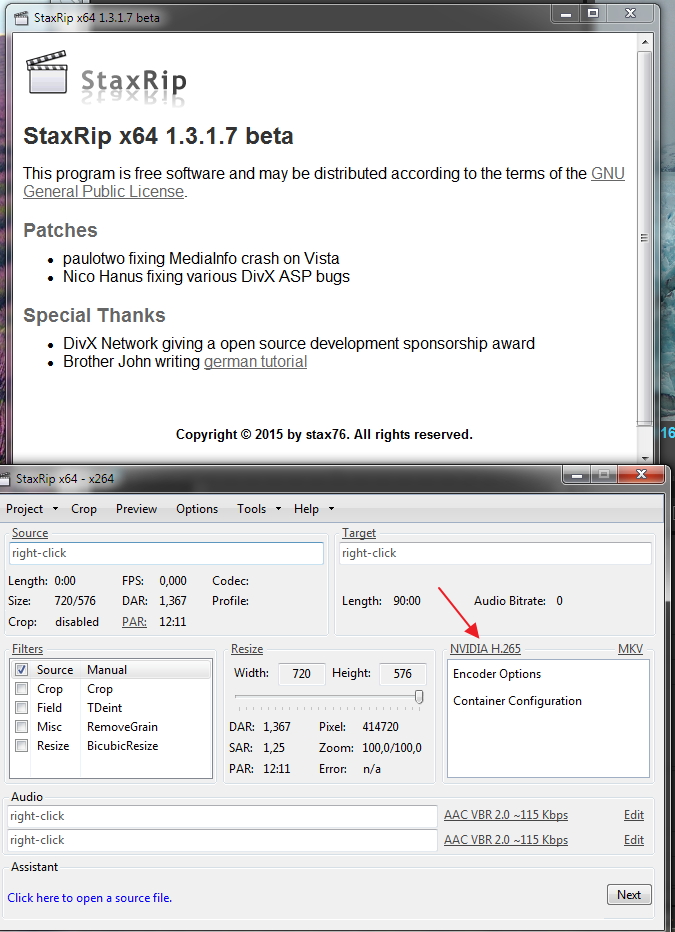The width and height of the screenshot is (675, 932).
Task: Click the Target heading link
Action: point(359,533)
